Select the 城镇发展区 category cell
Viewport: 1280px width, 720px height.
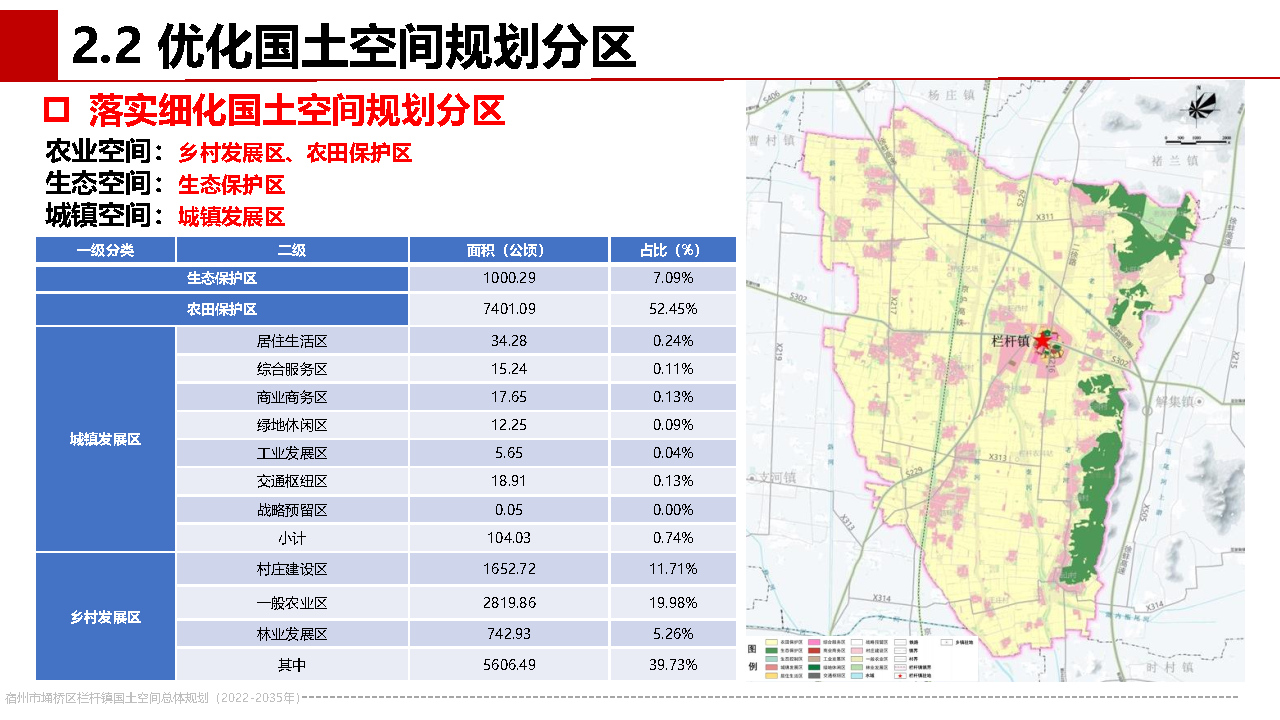pos(105,439)
